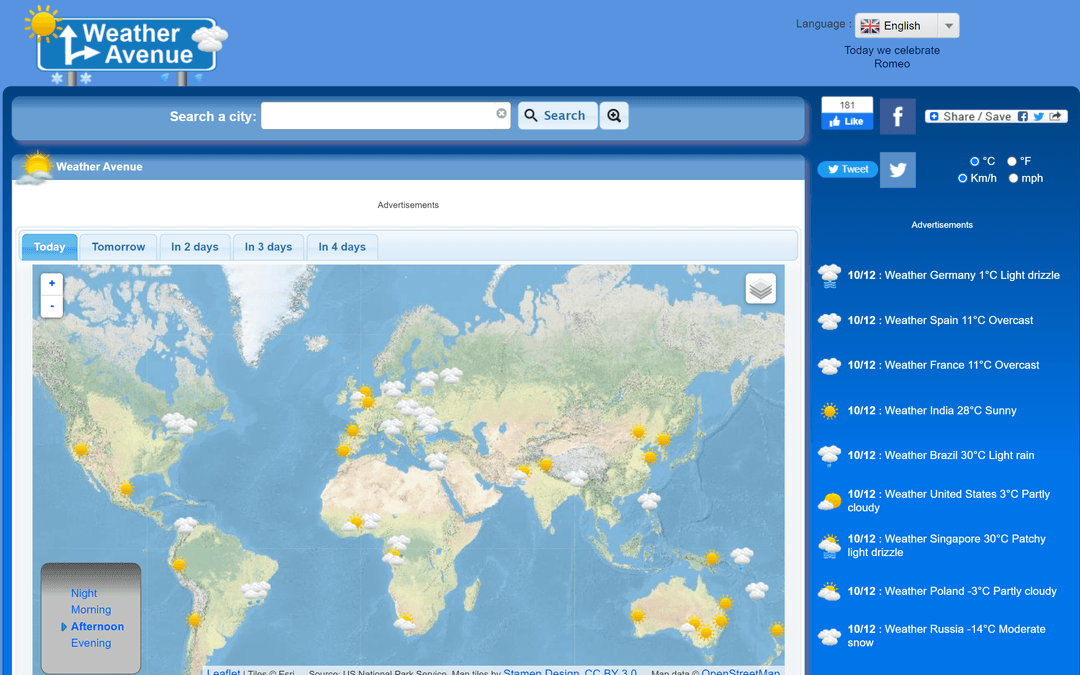Zoom out on the weather map
This screenshot has height=675, width=1080.
[x=52, y=306]
